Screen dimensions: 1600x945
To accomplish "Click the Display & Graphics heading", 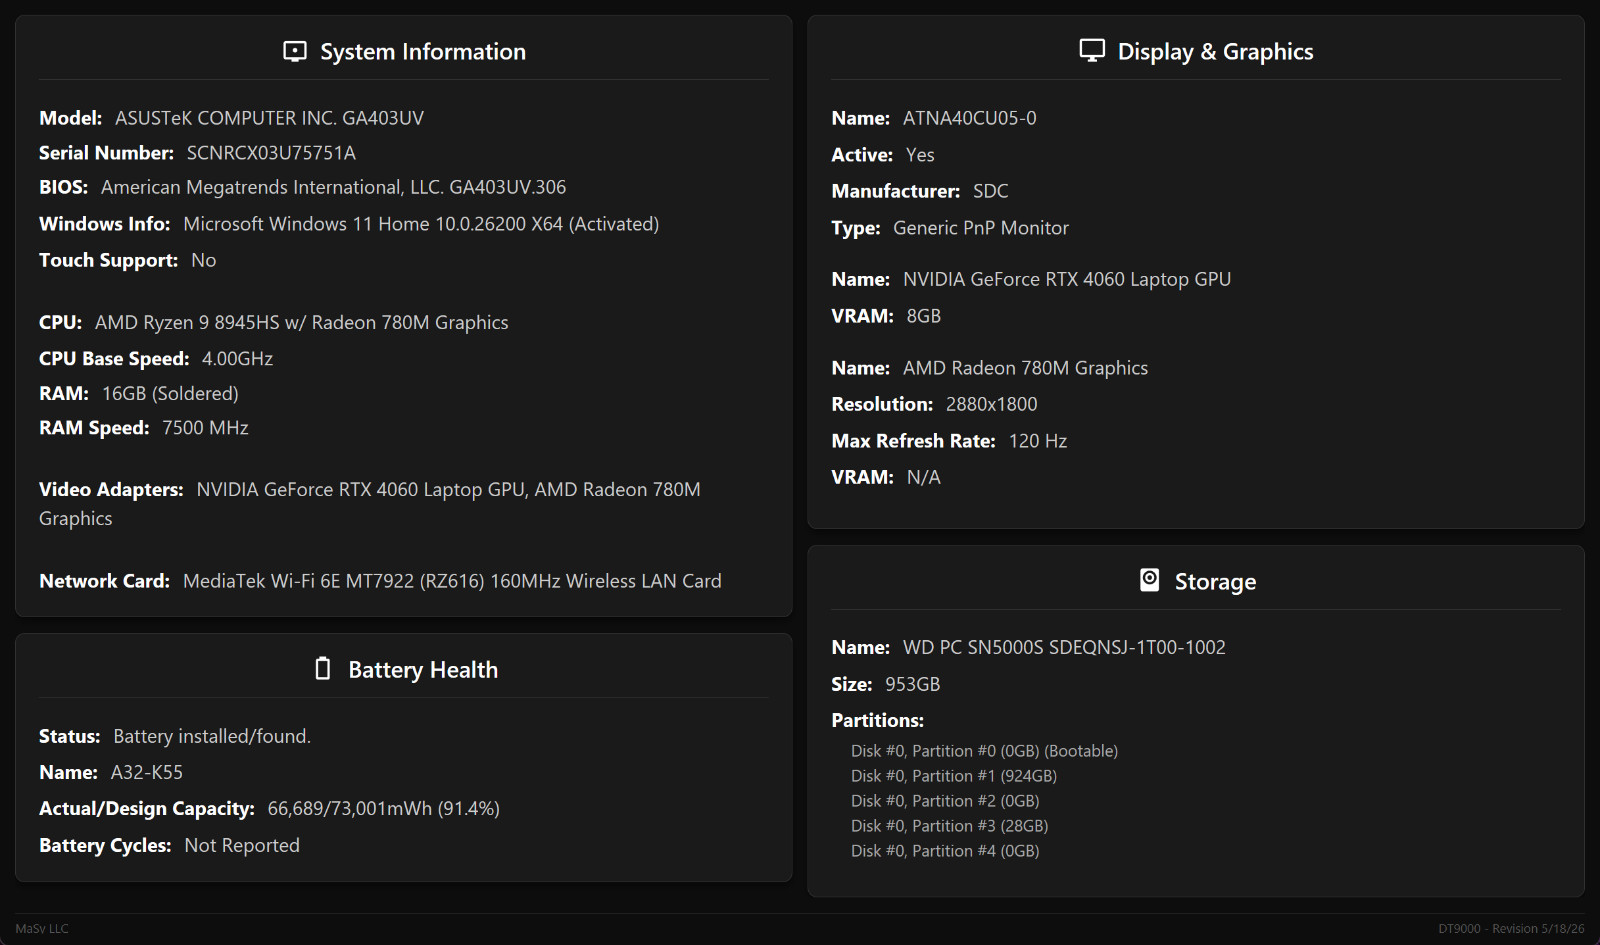I will 1215,52.
